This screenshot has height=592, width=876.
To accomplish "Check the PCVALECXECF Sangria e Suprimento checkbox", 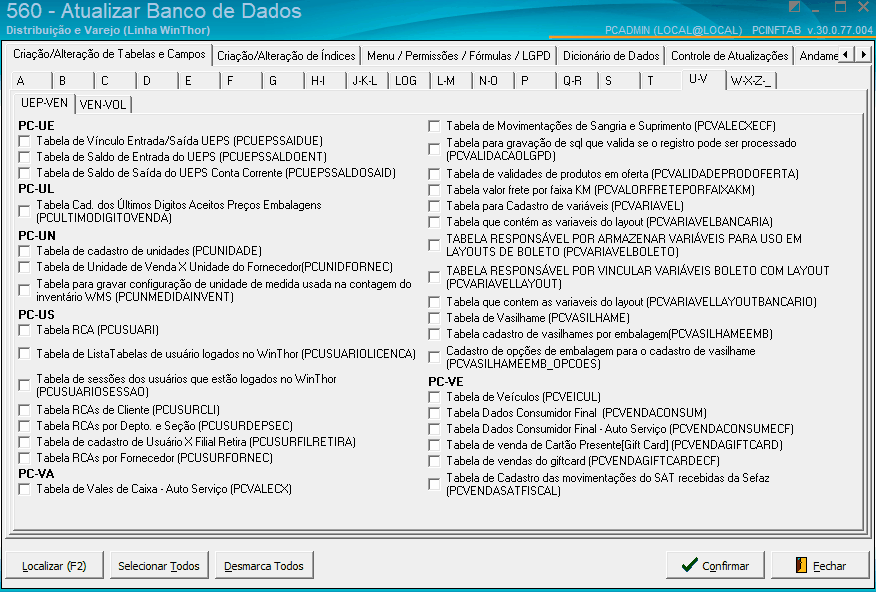I will pos(434,126).
